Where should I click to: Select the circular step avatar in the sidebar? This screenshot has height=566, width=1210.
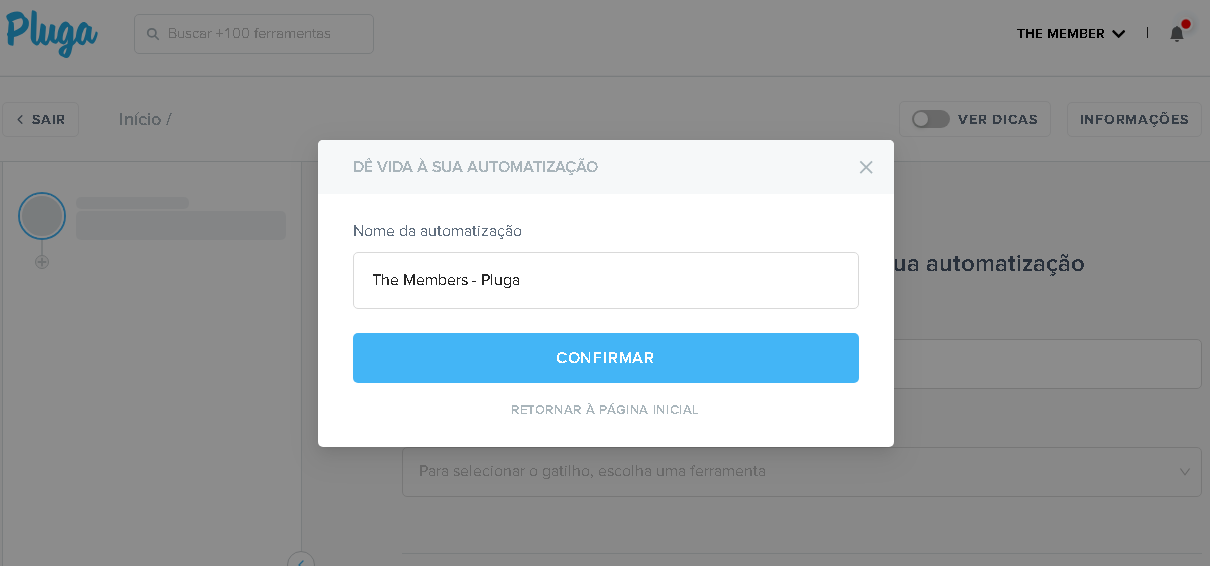pyautogui.click(x=42, y=216)
